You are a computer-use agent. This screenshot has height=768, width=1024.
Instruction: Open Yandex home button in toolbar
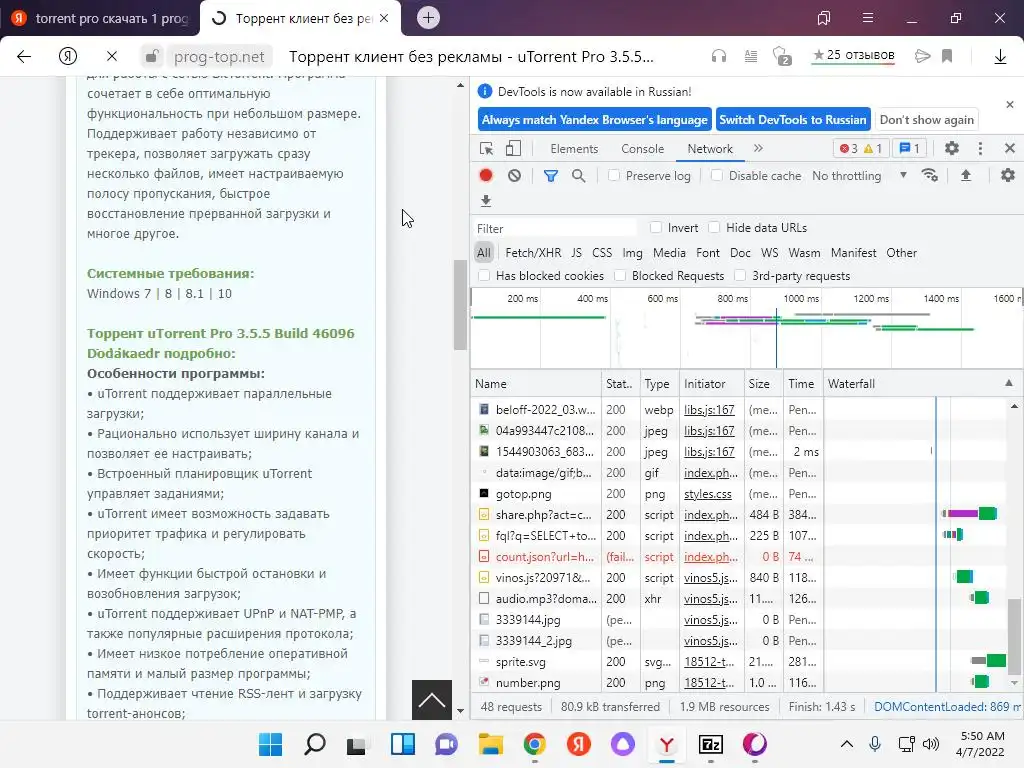click(x=68, y=56)
